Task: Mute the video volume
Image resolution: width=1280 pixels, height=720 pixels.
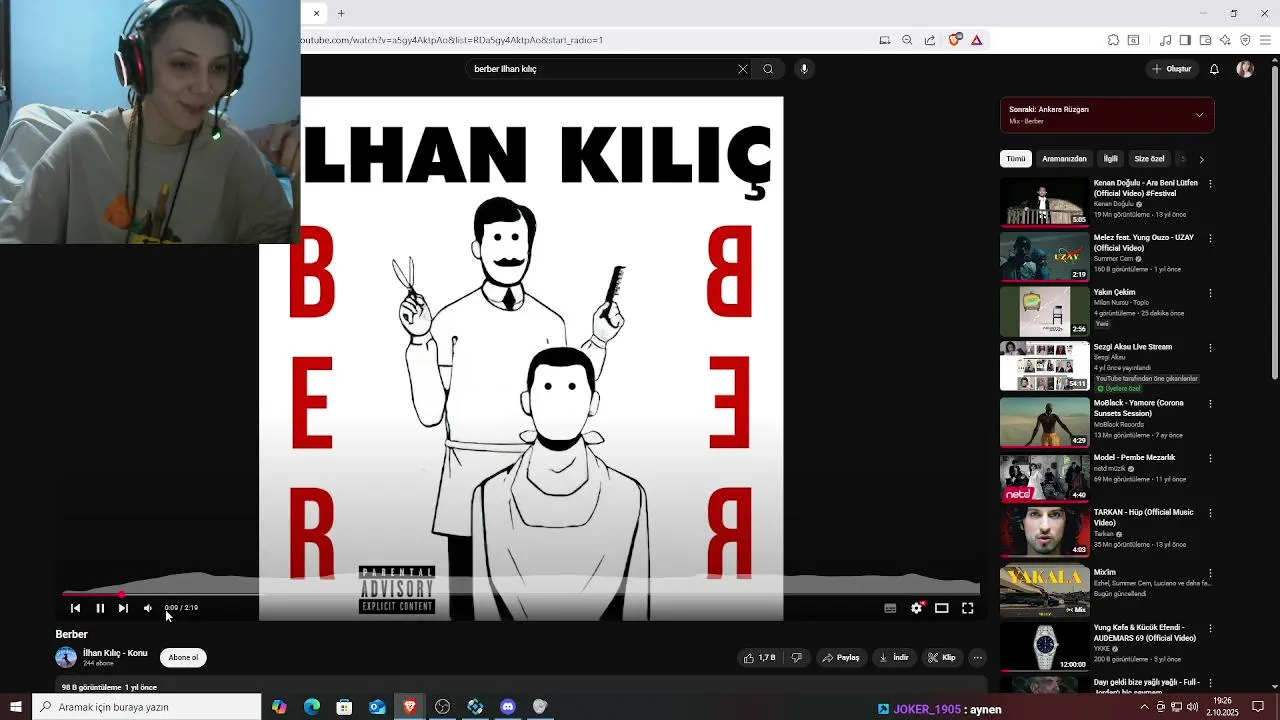Action: [x=148, y=608]
